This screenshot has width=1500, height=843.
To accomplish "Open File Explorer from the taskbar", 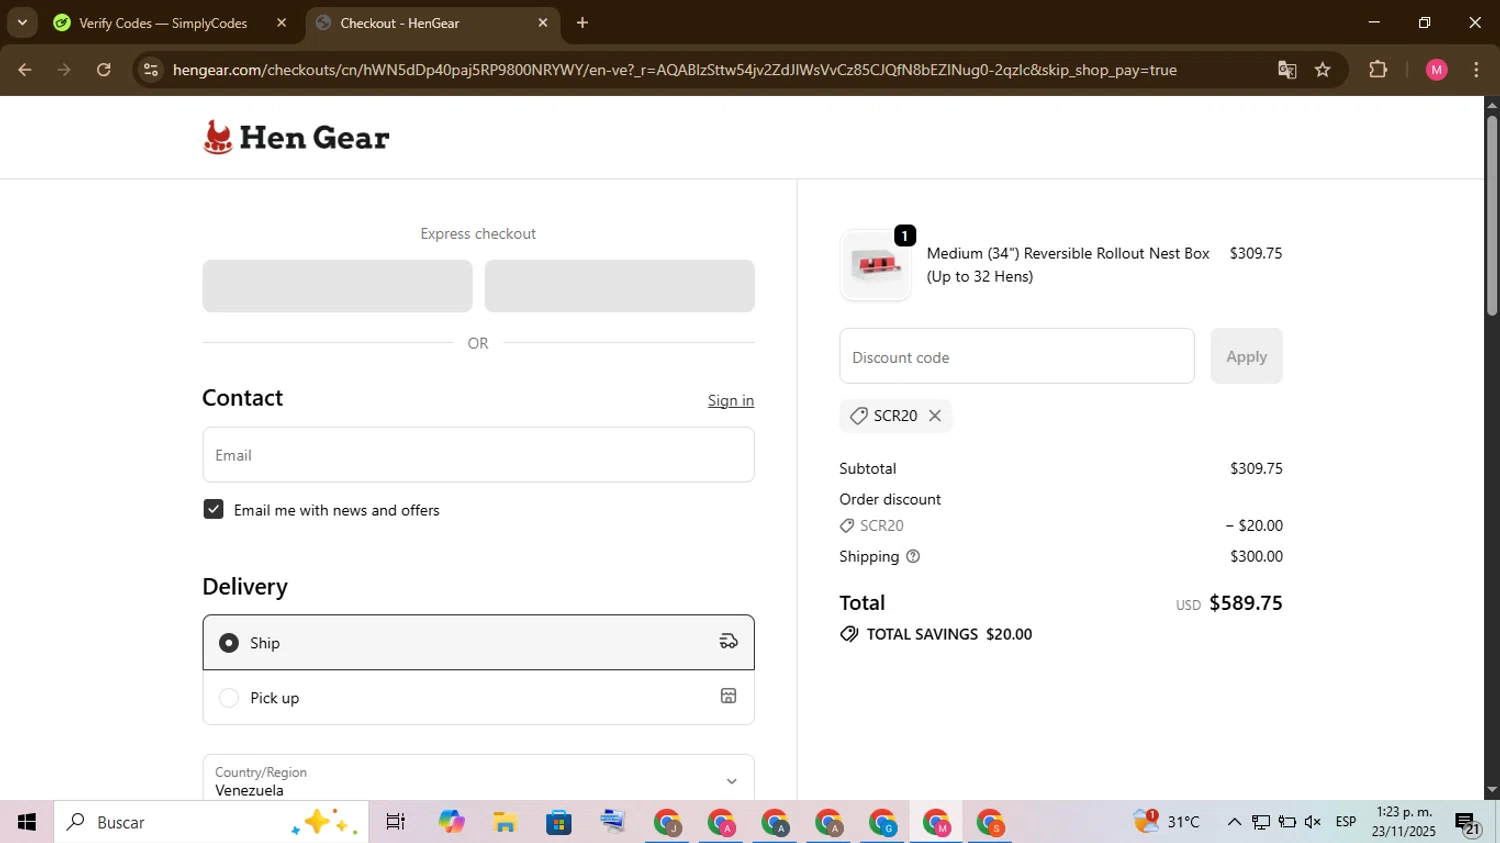I will pos(505,822).
